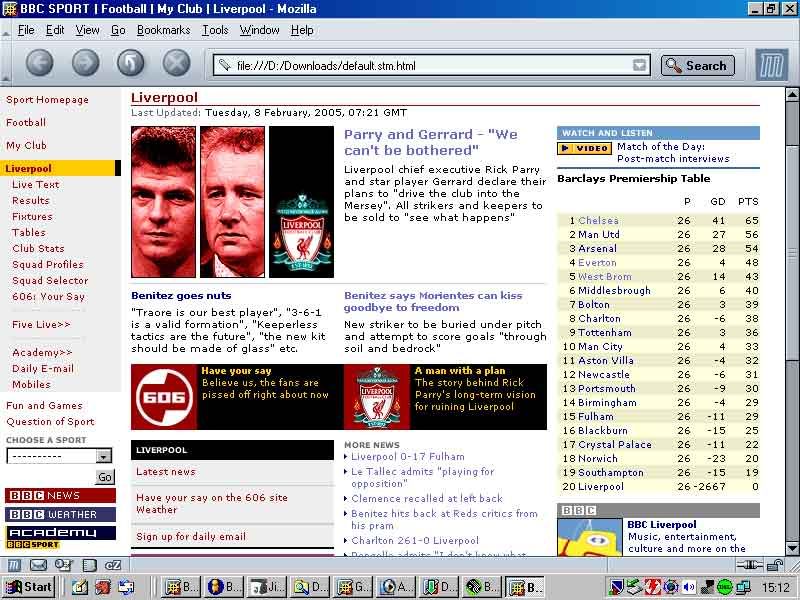Screen dimensions: 800x600
Task: Open the URL bar history dropdown arrow
Action: (x=639, y=65)
